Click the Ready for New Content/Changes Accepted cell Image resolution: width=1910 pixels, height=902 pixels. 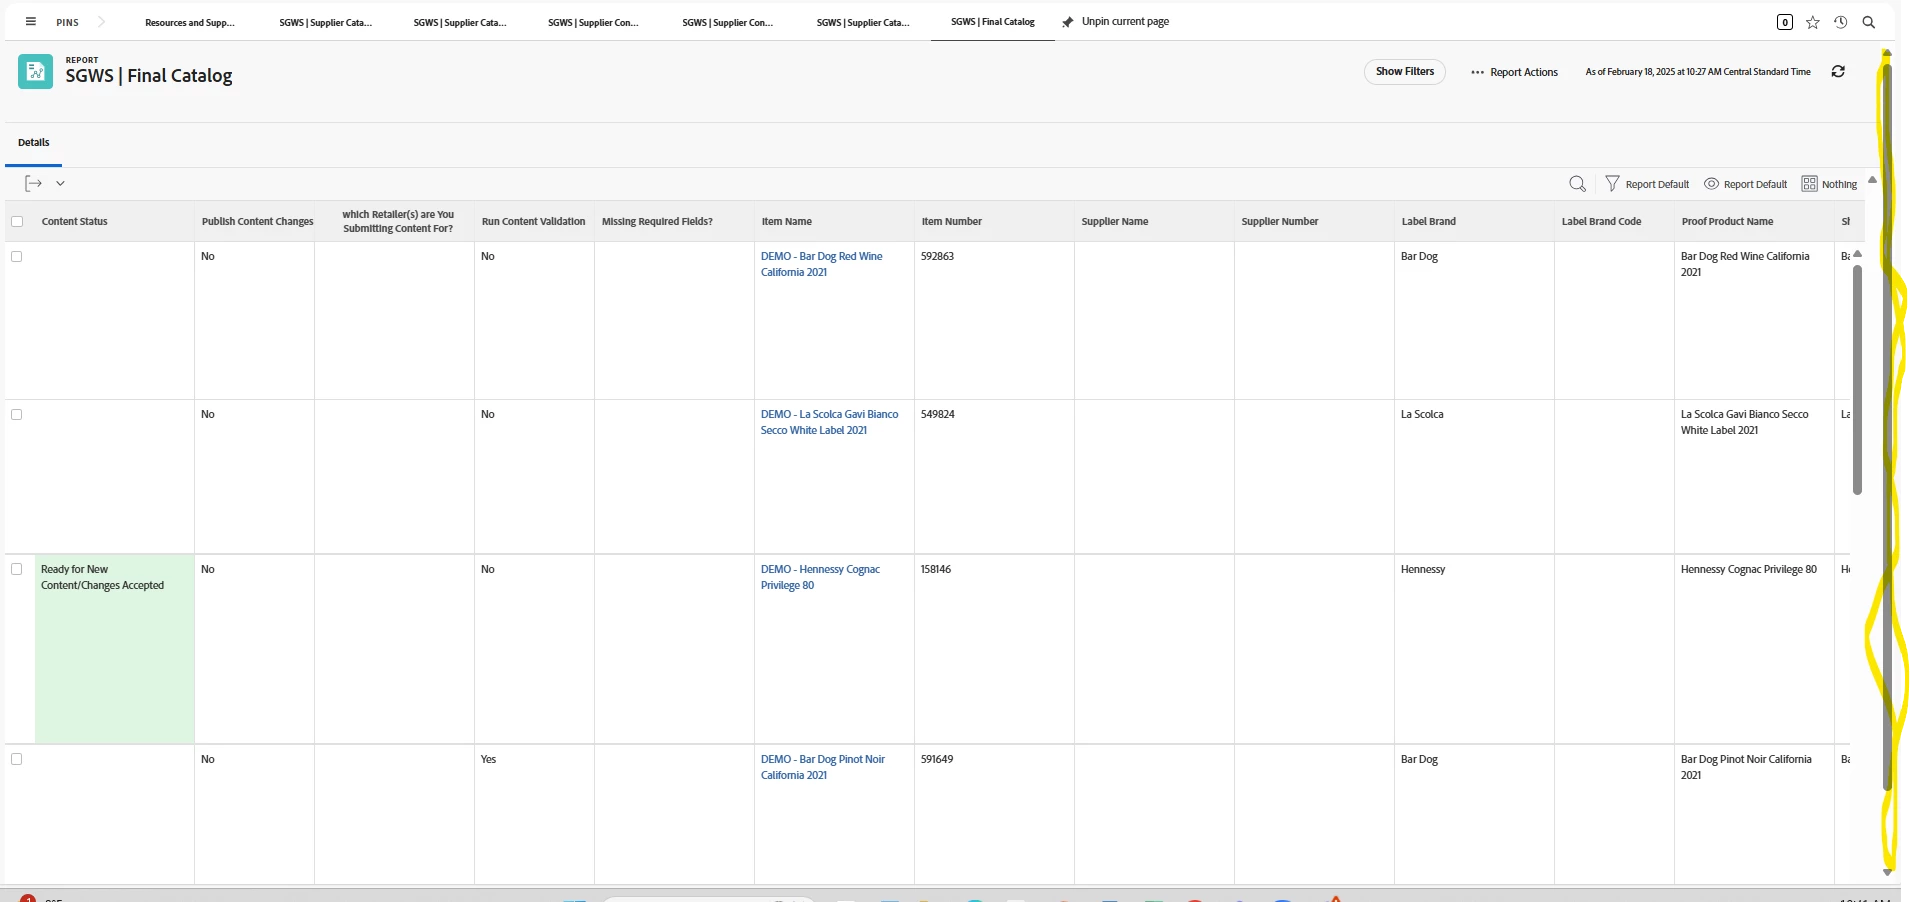point(115,649)
